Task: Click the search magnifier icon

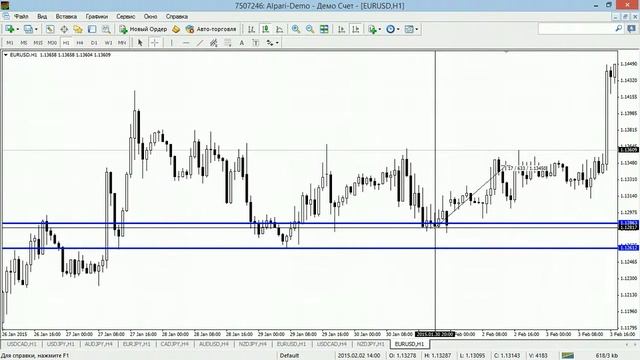Action: point(618,29)
